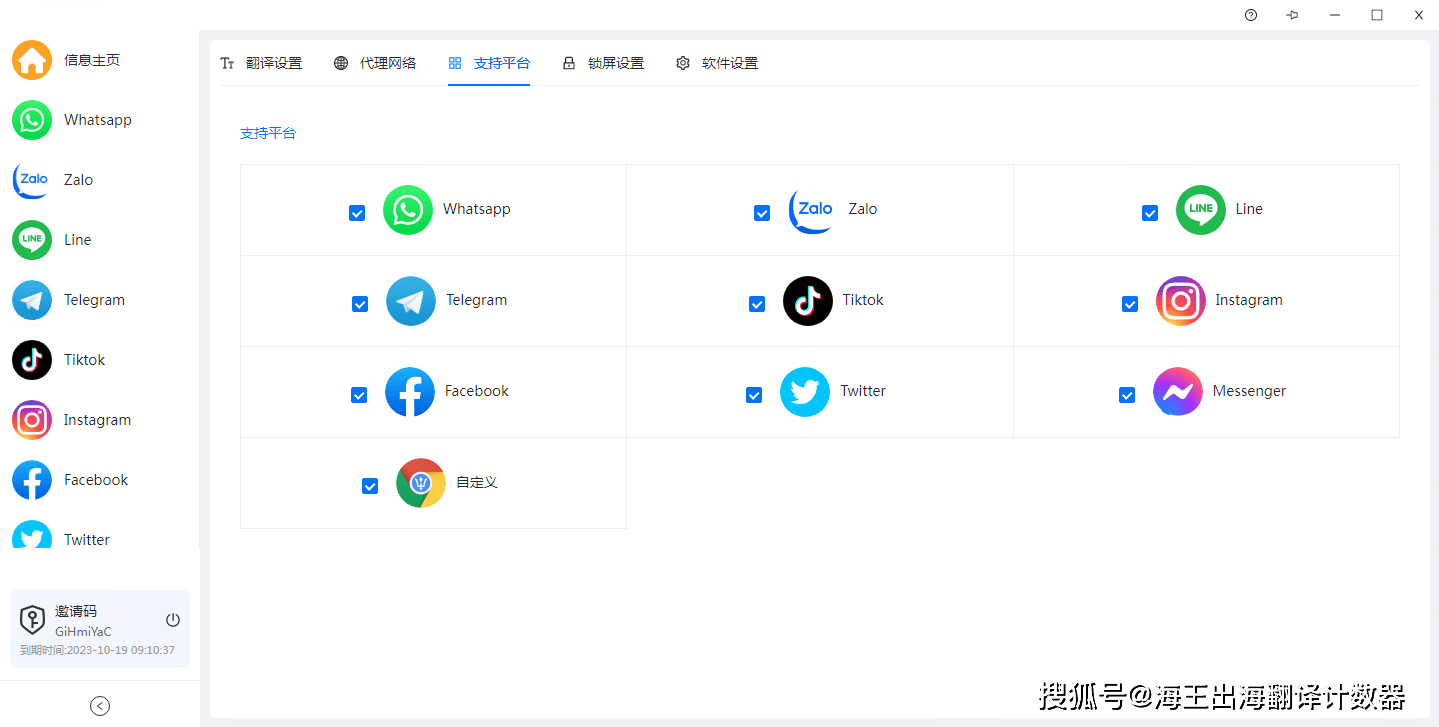Uncheck the Tiktok platform checkbox
The width and height of the screenshot is (1439, 727).
pos(757,304)
